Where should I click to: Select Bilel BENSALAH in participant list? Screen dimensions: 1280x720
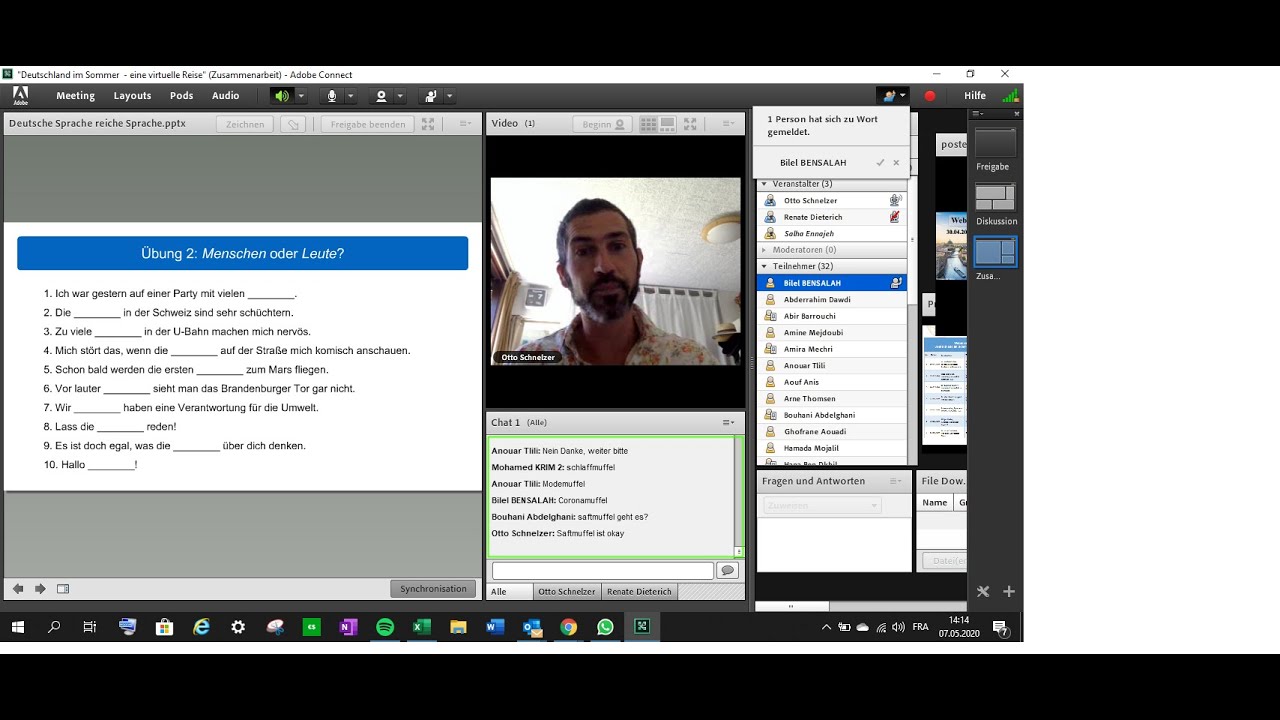[x=832, y=283]
